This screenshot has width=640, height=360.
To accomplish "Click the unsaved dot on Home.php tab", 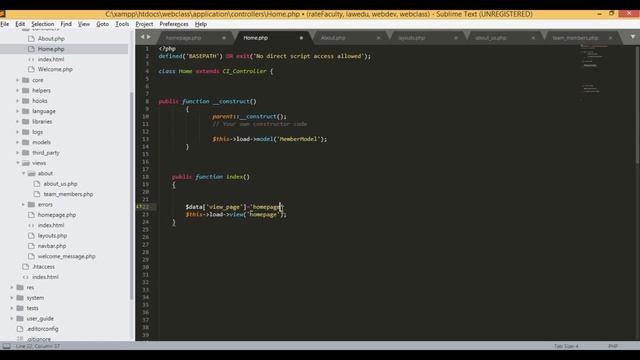I will click(x=301, y=38).
